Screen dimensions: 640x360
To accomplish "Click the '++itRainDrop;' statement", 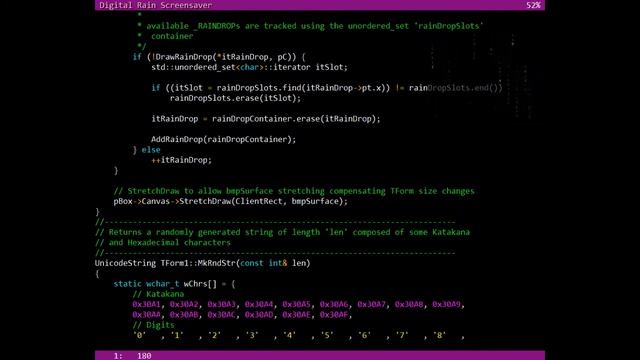I will [182, 160].
